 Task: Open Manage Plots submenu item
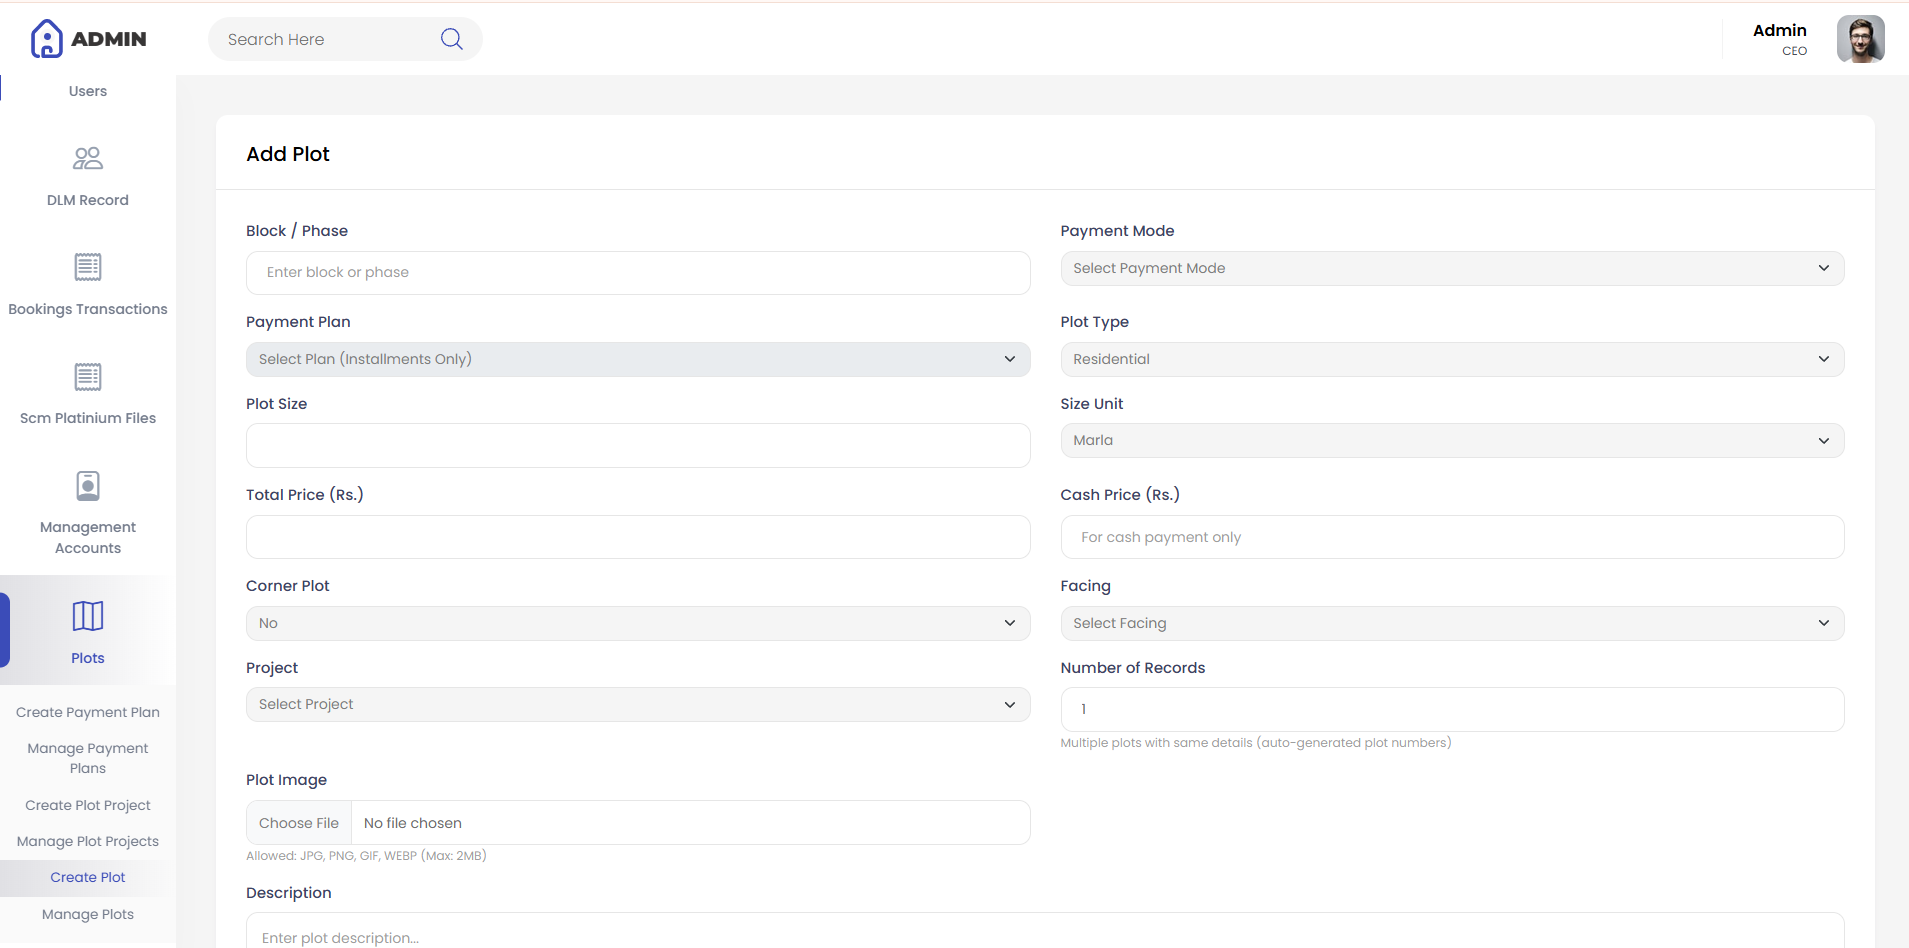[88, 914]
